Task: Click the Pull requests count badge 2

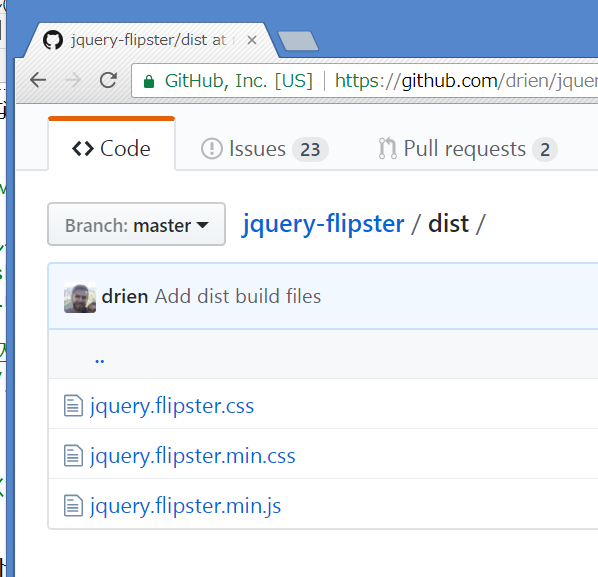Action: coord(545,149)
